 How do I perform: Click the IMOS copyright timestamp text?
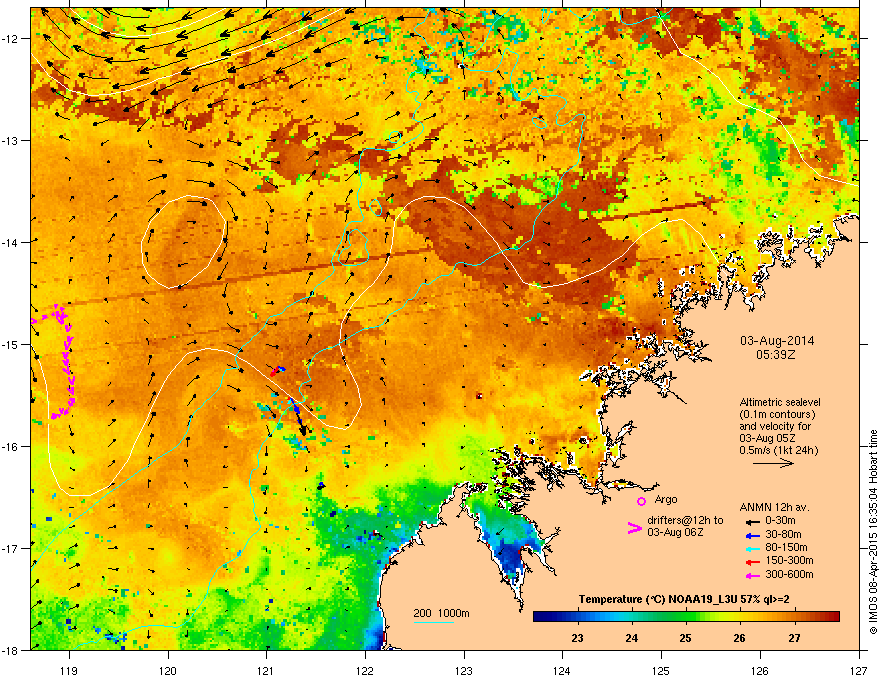(x=873, y=532)
